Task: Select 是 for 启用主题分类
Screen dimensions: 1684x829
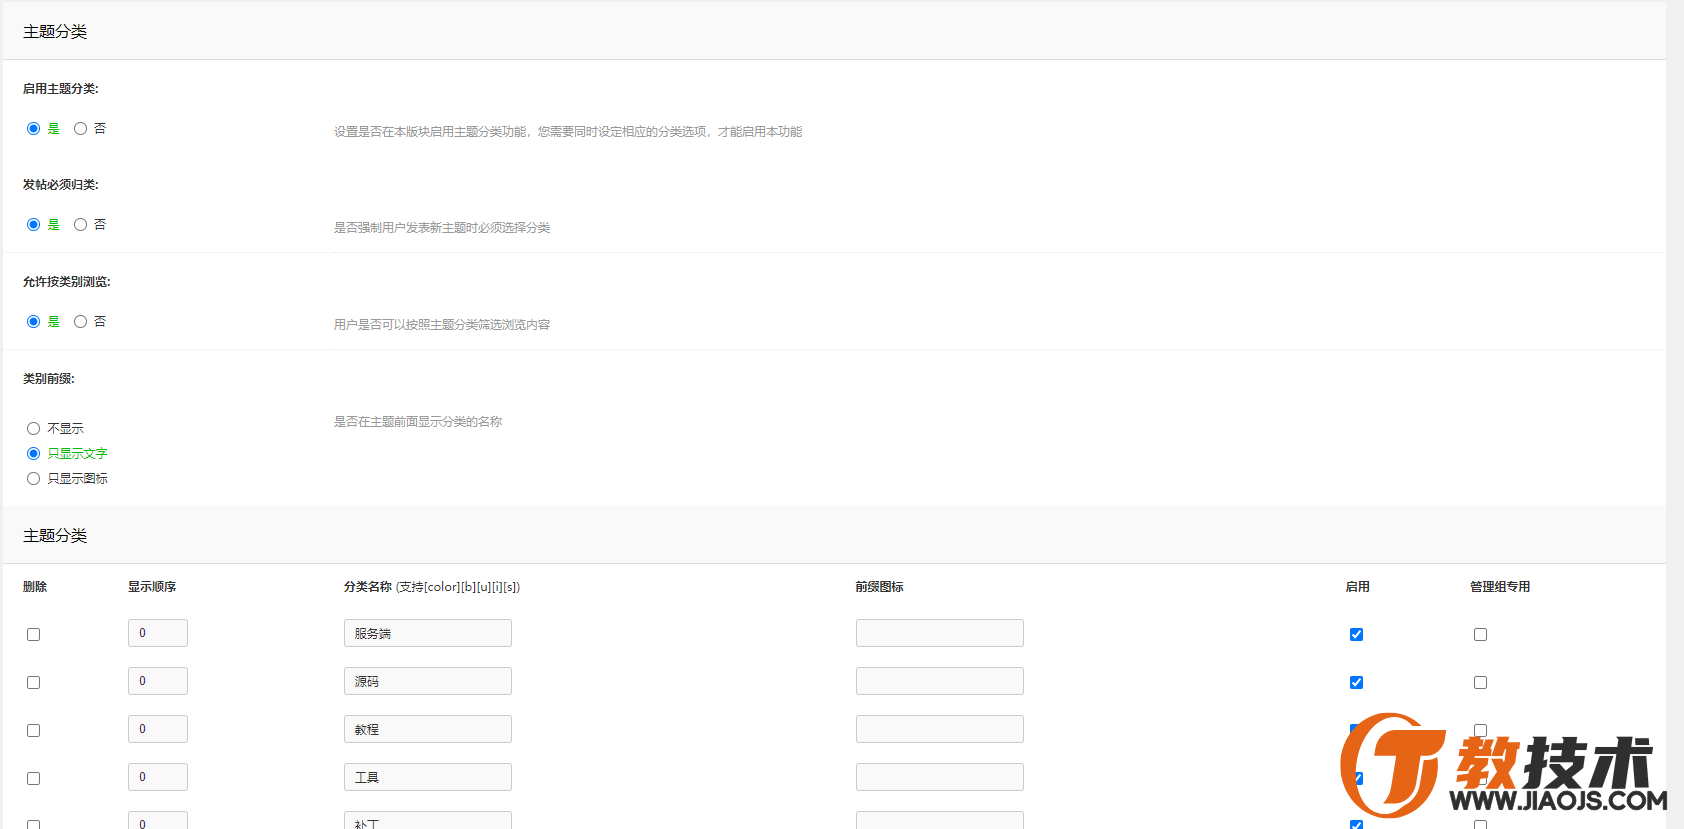Action: pyautogui.click(x=33, y=129)
